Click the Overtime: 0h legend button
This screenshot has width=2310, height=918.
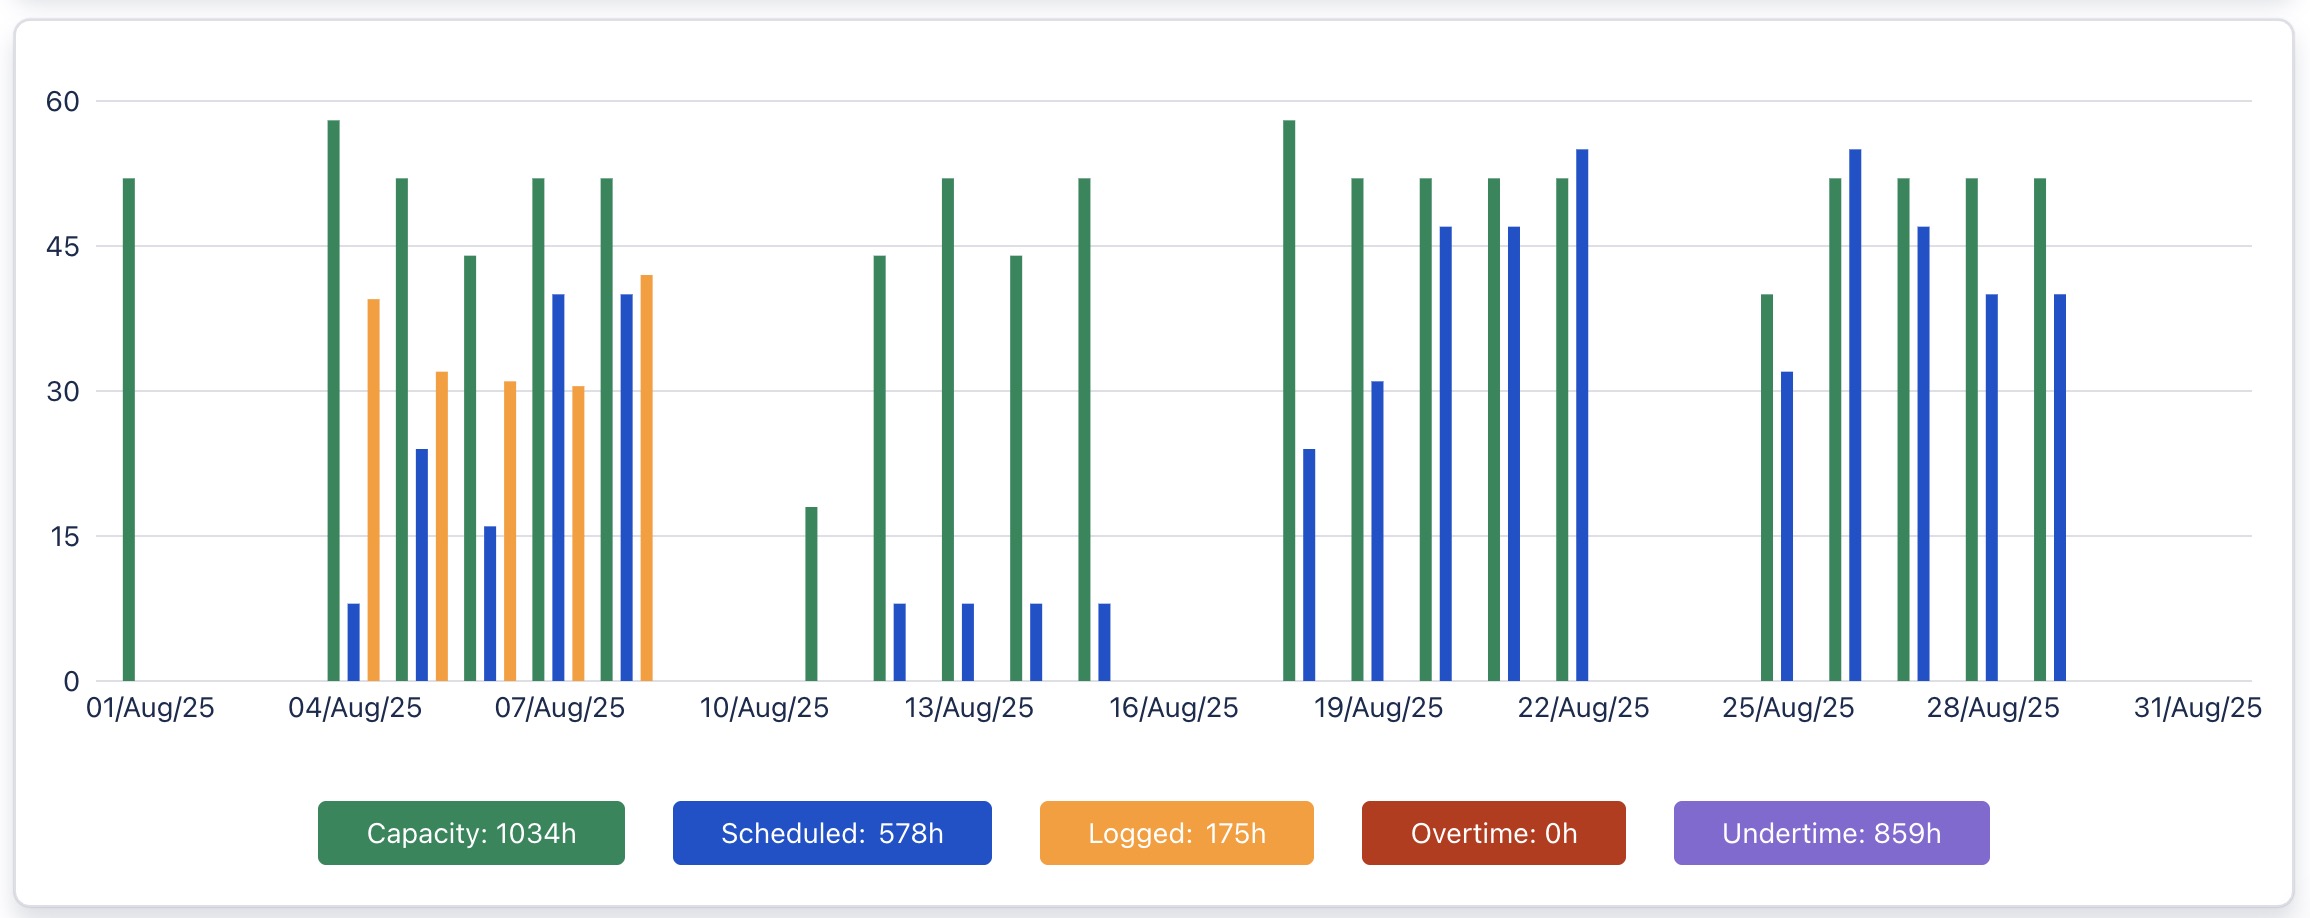[x=1493, y=833]
